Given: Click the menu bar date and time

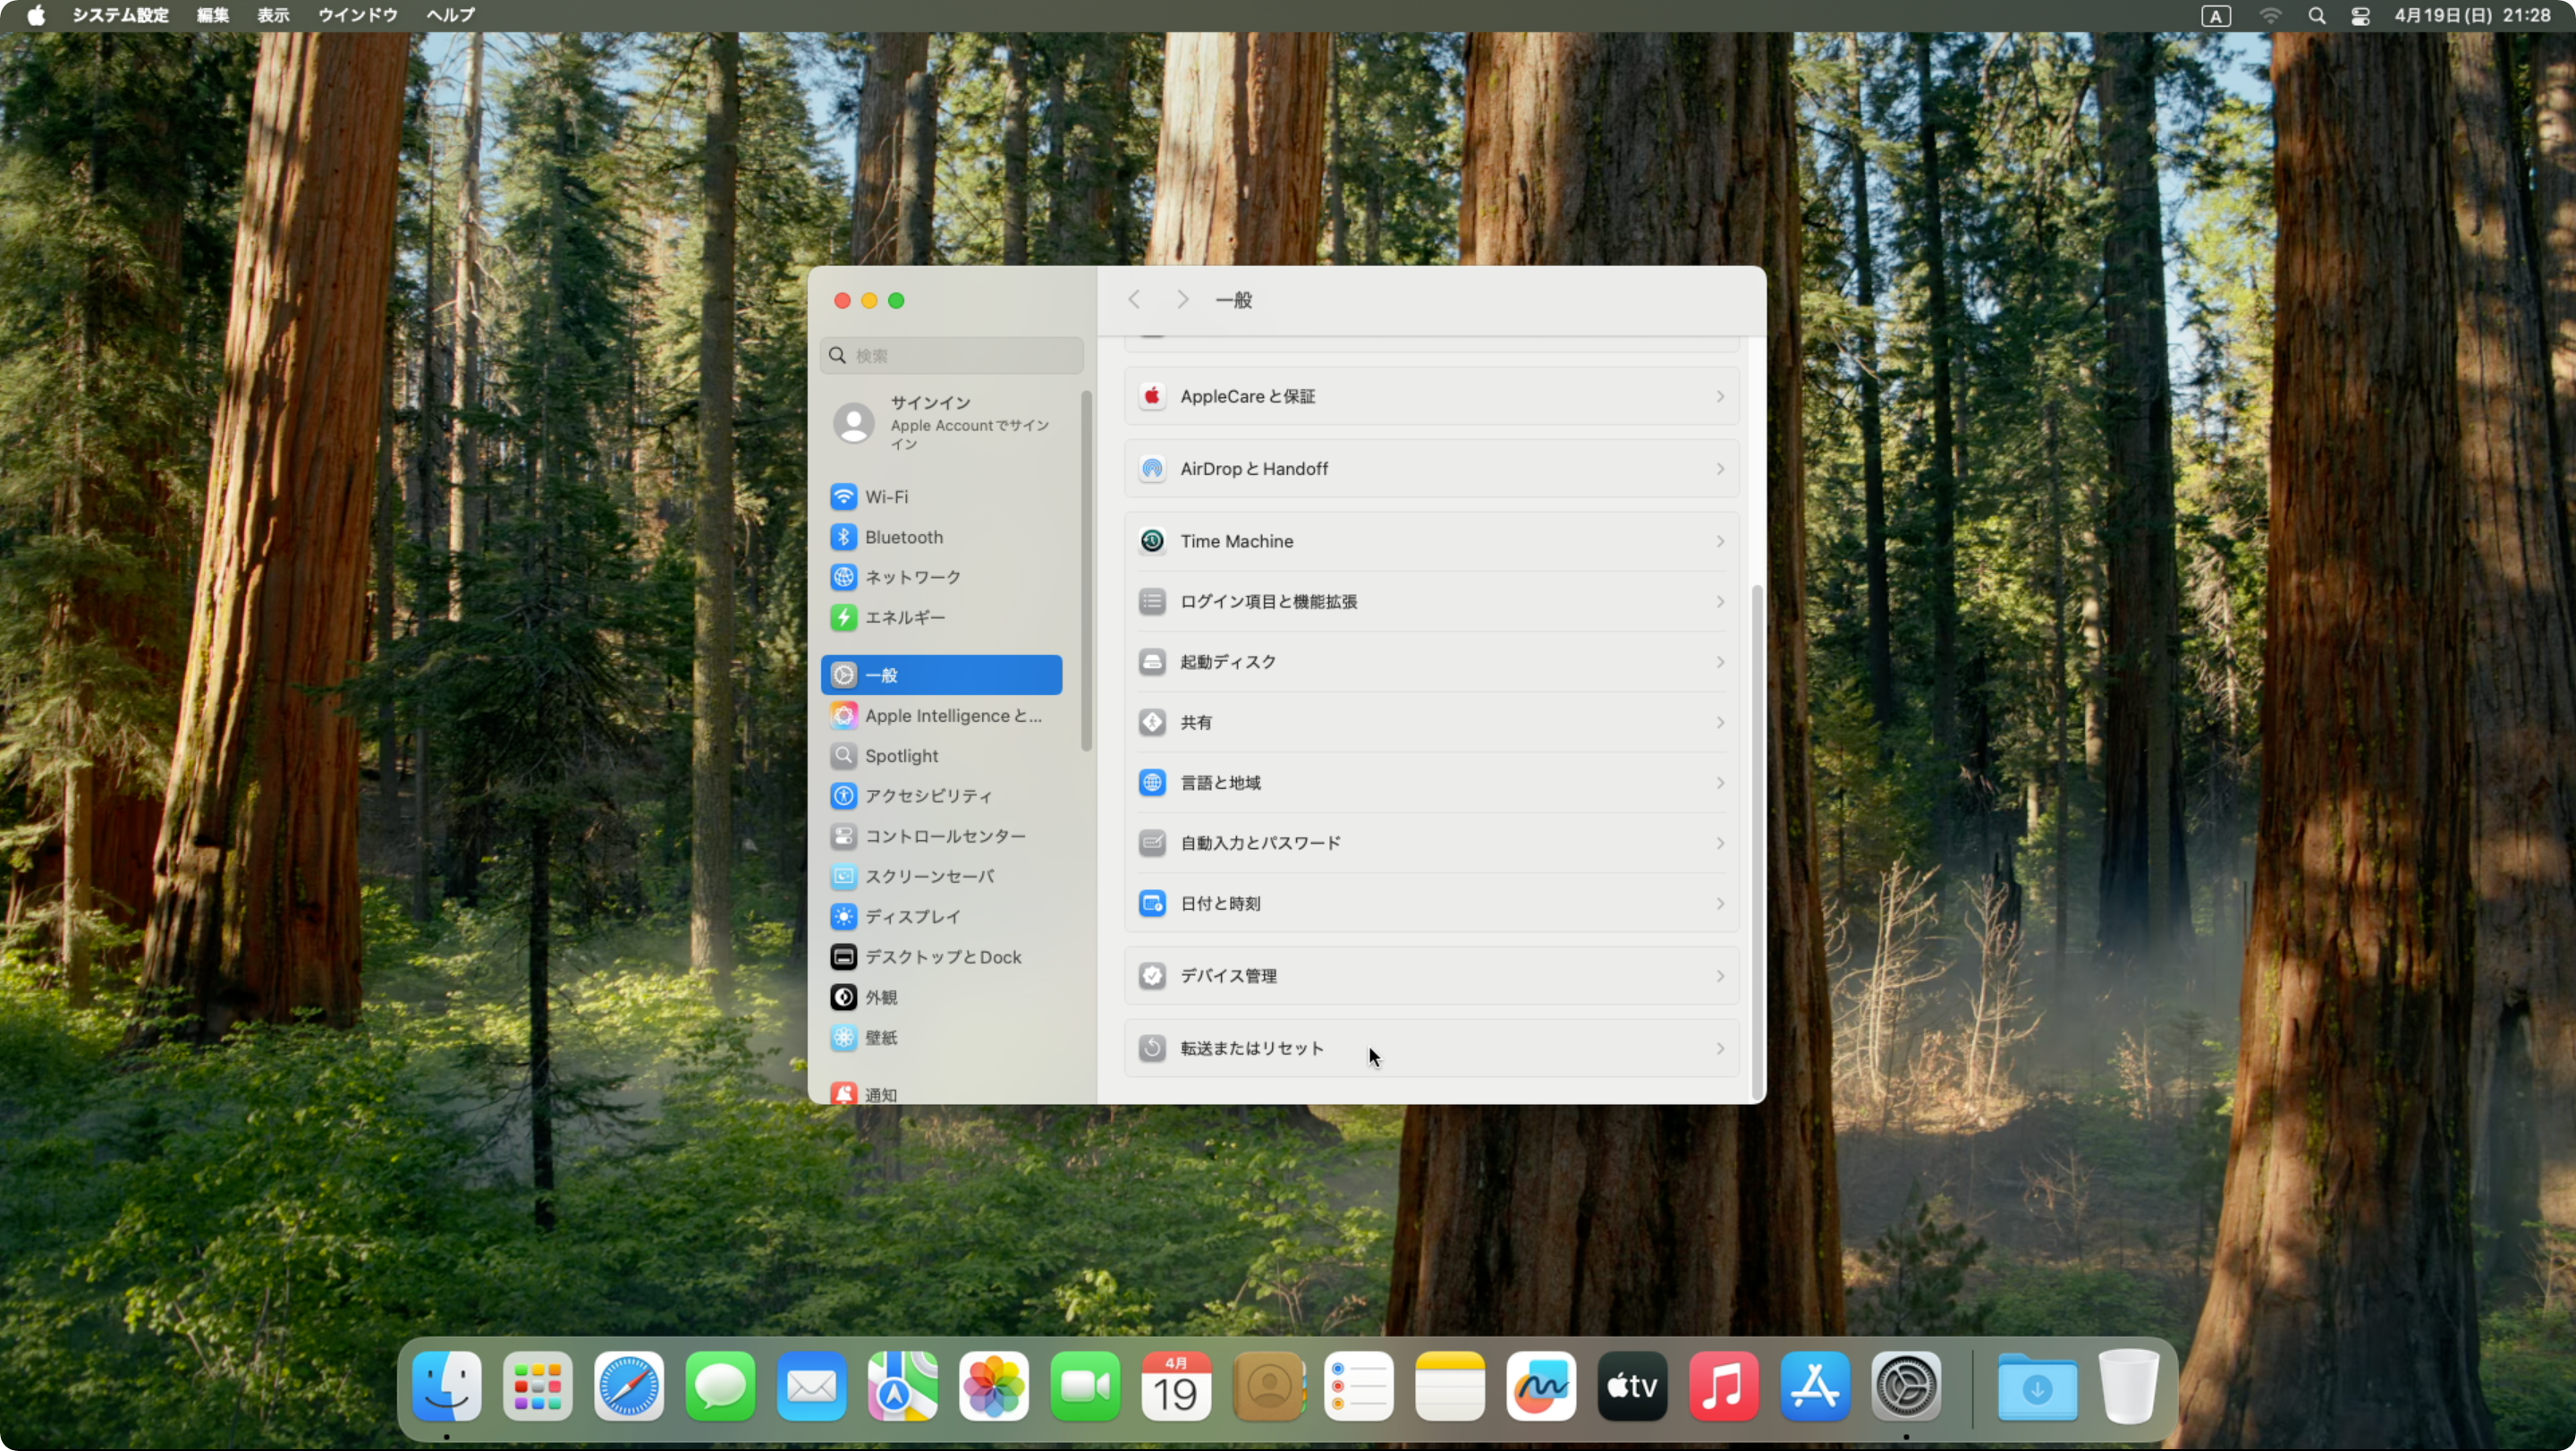Looking at the screenshot, I should pos(2472,15).
